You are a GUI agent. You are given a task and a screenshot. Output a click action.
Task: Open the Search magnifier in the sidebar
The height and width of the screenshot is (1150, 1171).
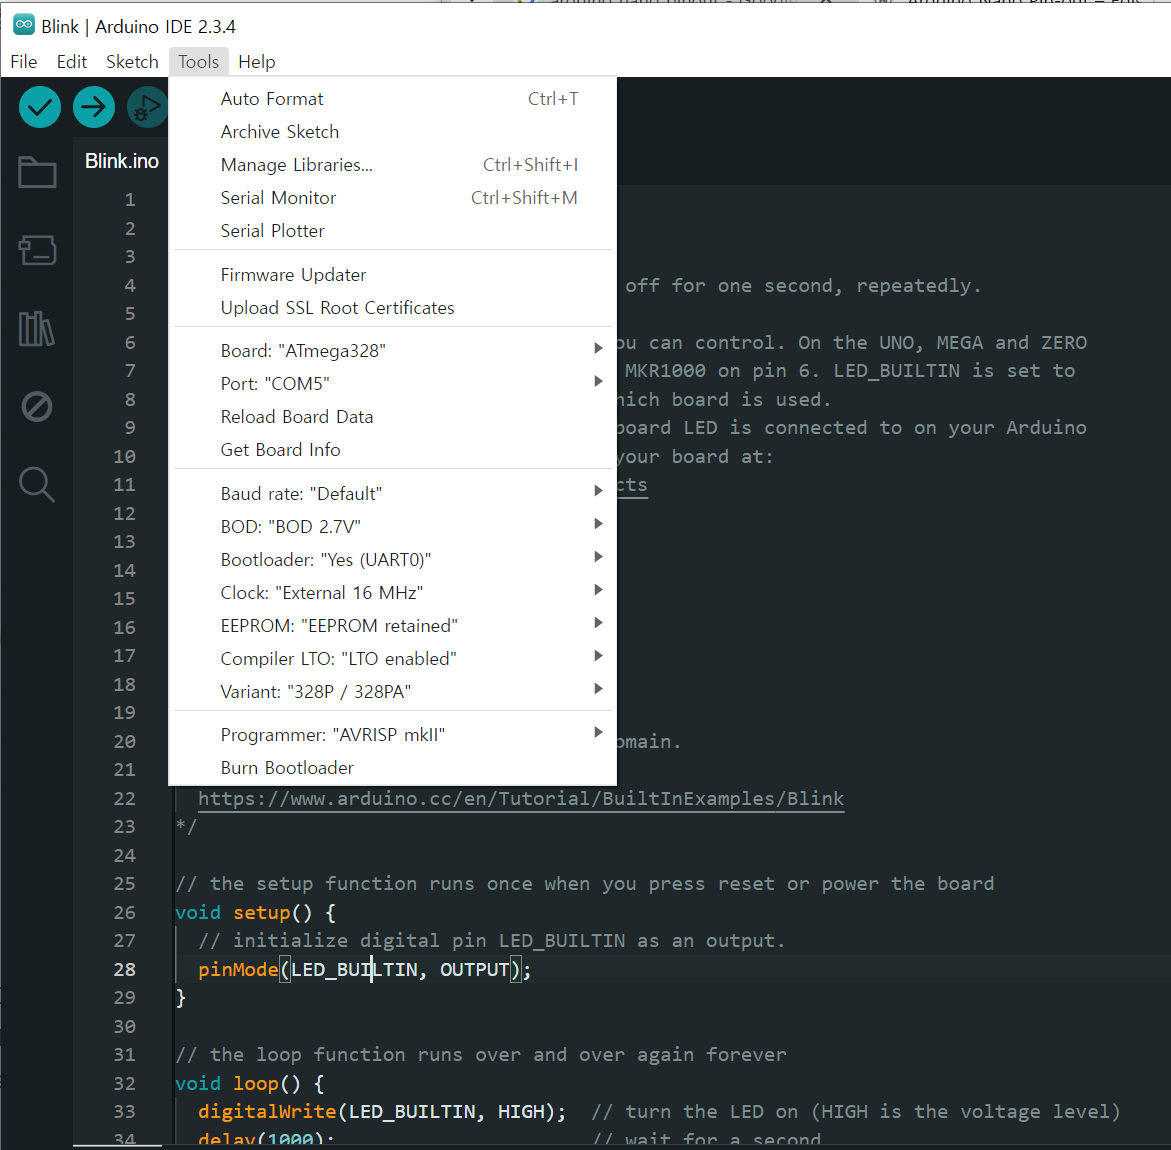(37, 485)
